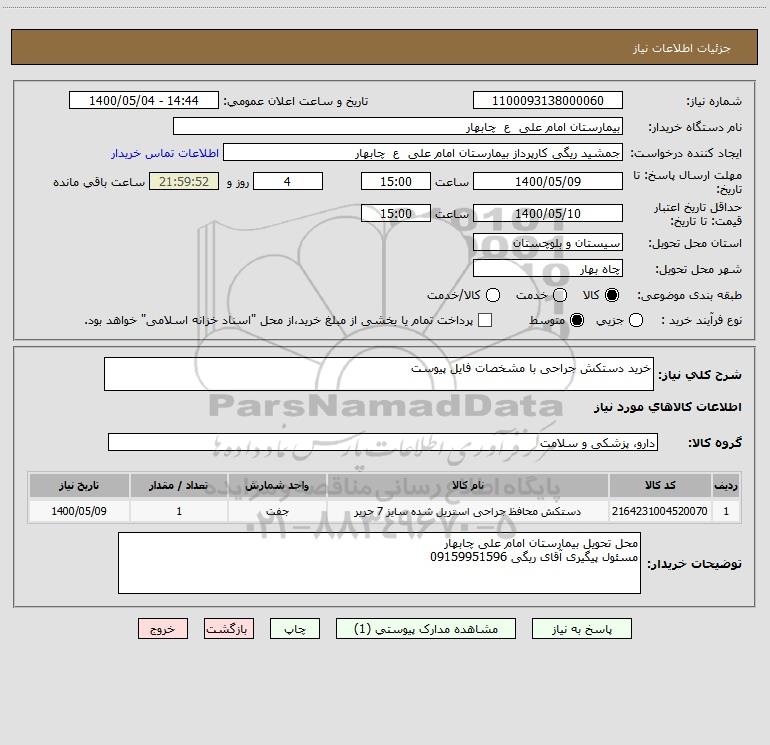
Task: Click the need number field 1100093138000060
Action: [548, 100]
